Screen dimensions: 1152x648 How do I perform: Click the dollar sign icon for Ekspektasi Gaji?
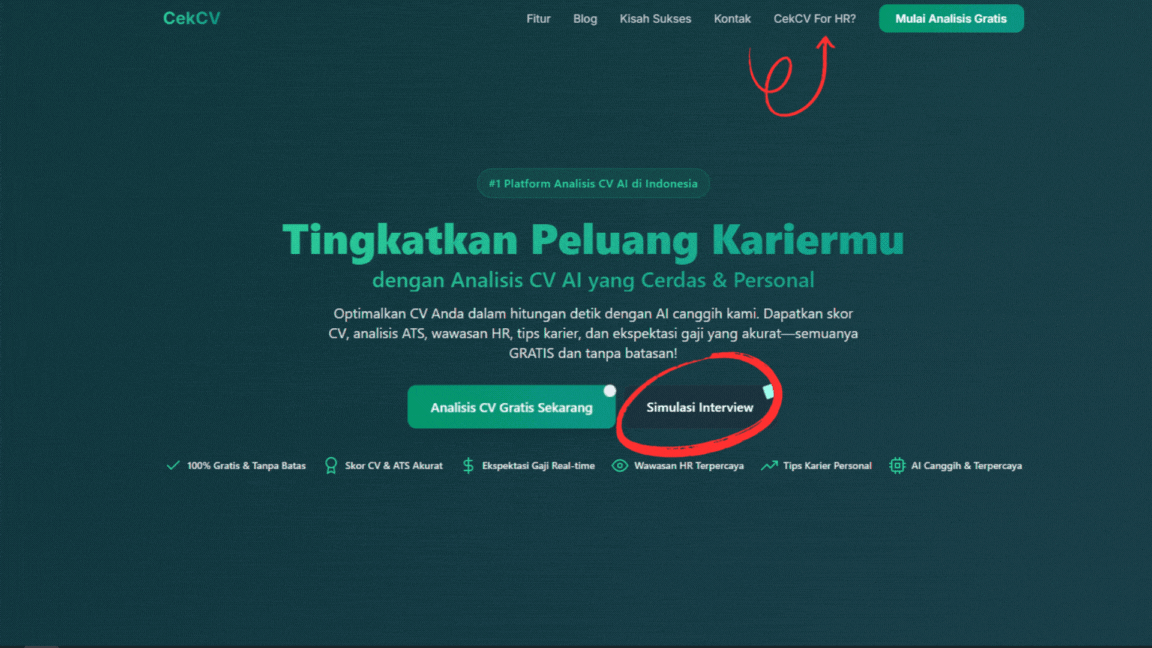pyautogui.click(x=468, y=466)
